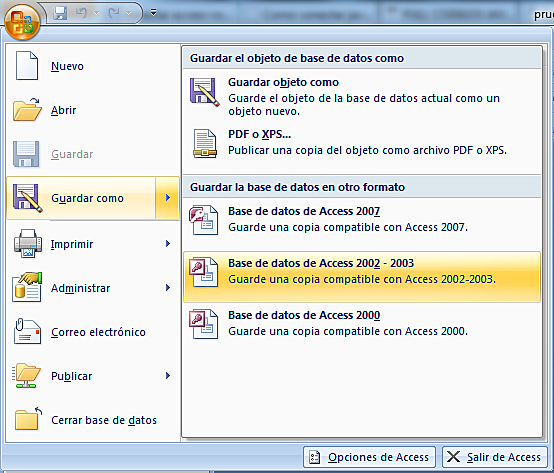
Task: Click the Opciones de Access button
Action: (369, 457)
